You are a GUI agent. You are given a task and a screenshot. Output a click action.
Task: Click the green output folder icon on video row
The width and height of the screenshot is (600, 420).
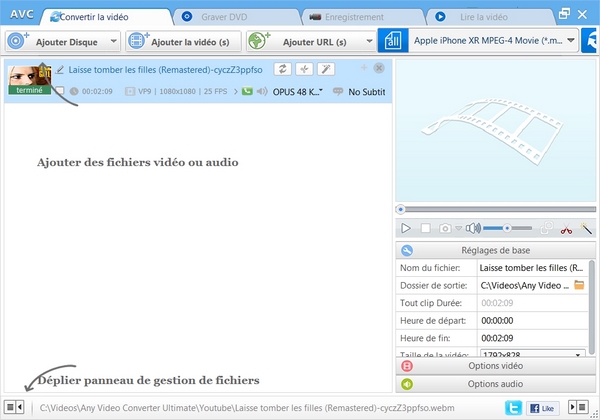point(247,91)
